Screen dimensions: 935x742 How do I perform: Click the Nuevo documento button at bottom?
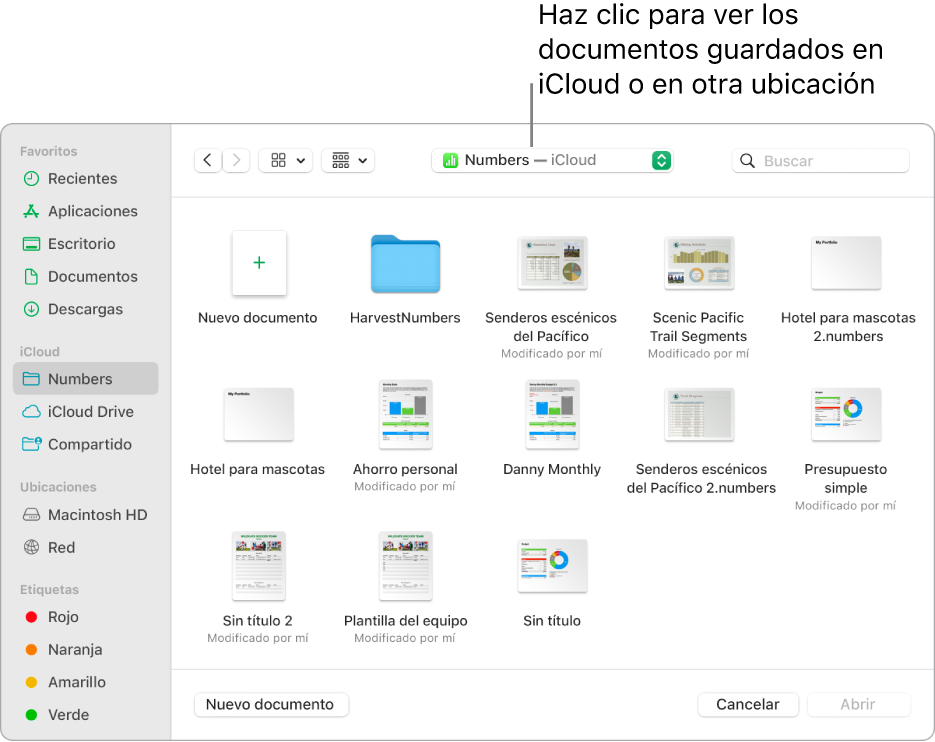click(x=271, y=704)
